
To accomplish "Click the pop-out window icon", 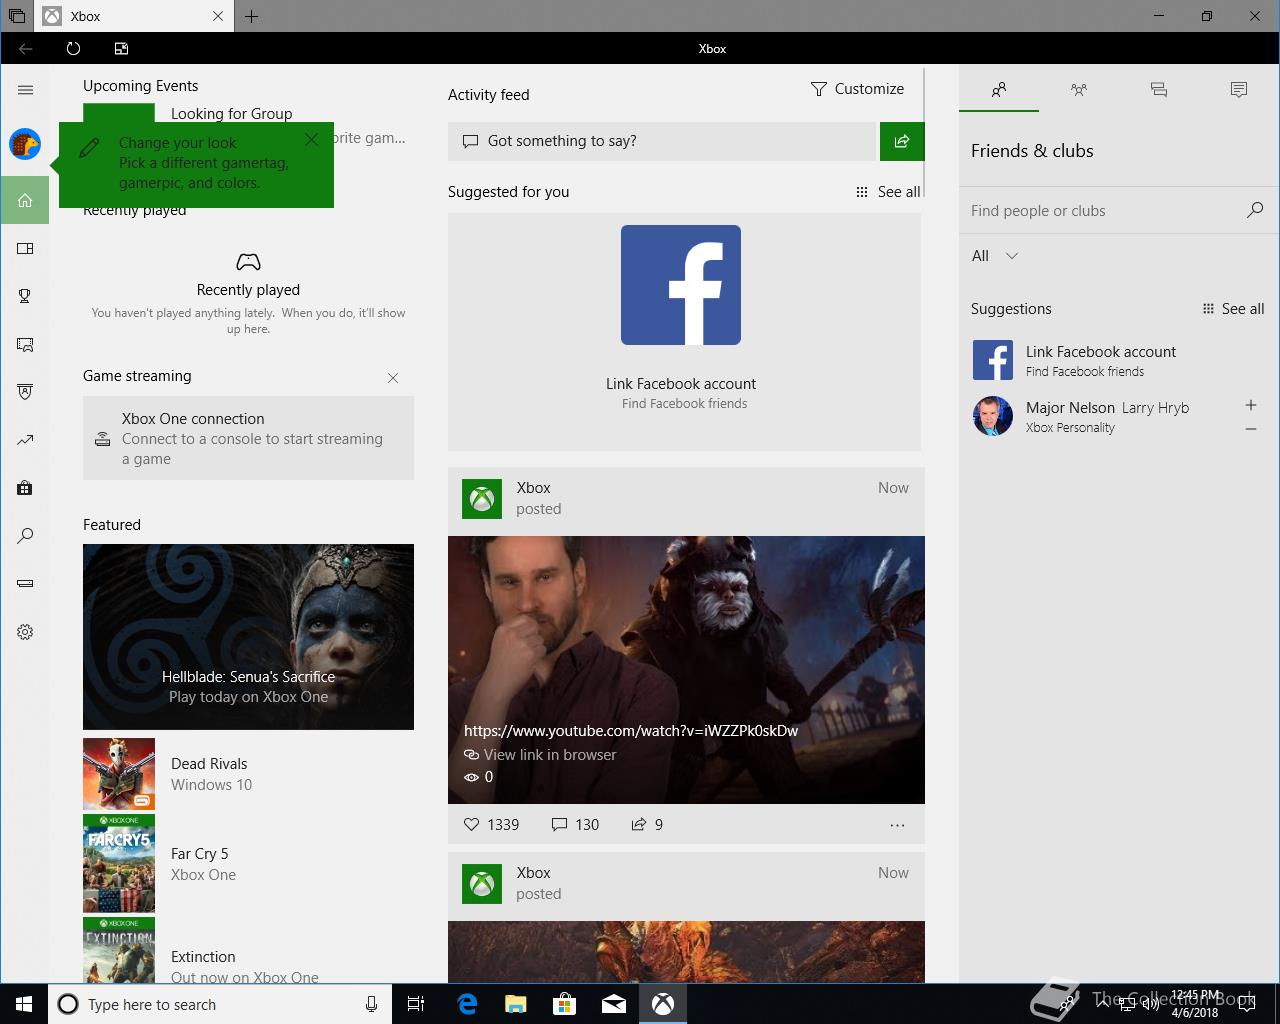I will (x=121, y=48).
